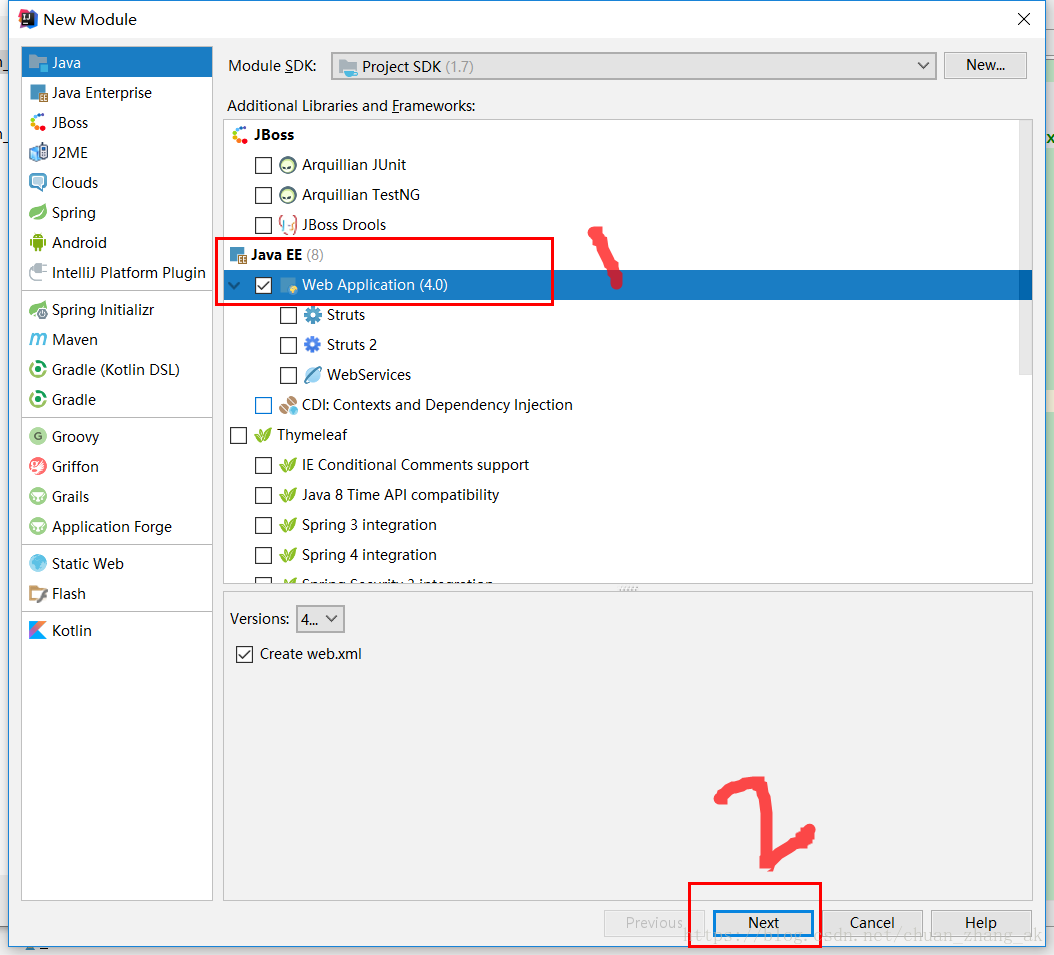Click the Clouds speech bubble icon
Viewport: 1054px width, 955px height.
pos(38,183)
